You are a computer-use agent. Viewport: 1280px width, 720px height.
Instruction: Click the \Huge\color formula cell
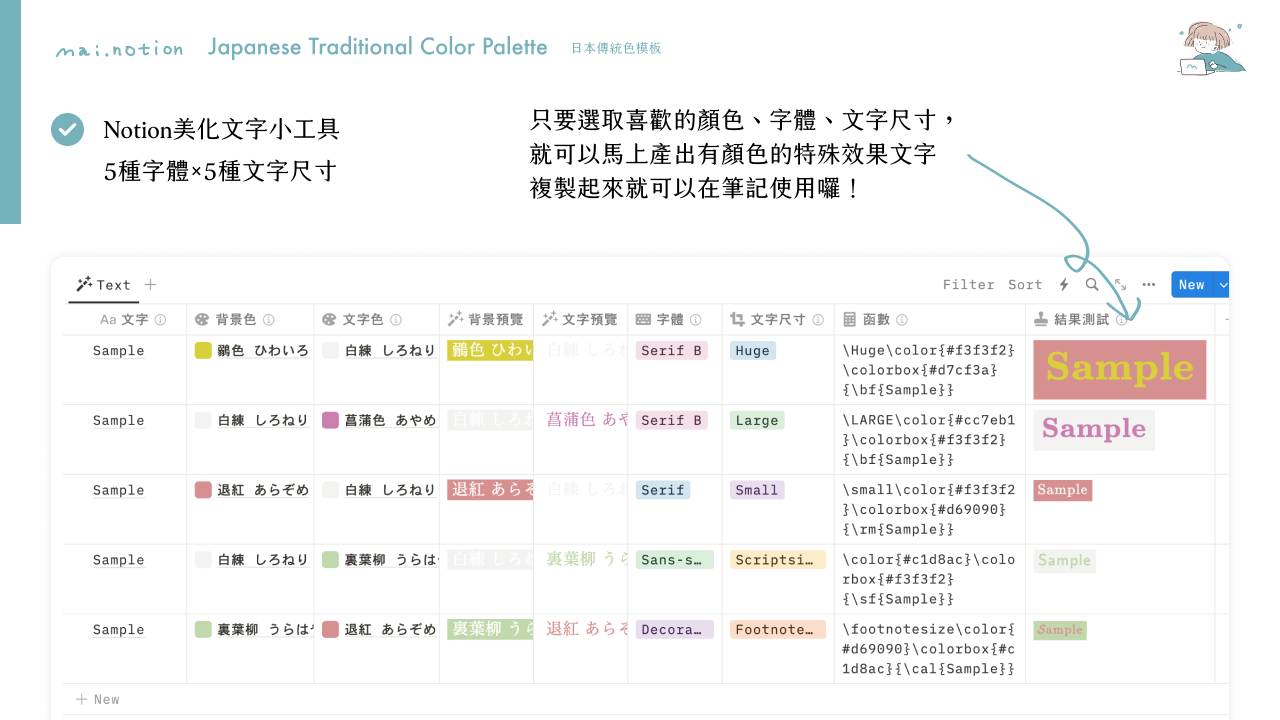(930, 370)
